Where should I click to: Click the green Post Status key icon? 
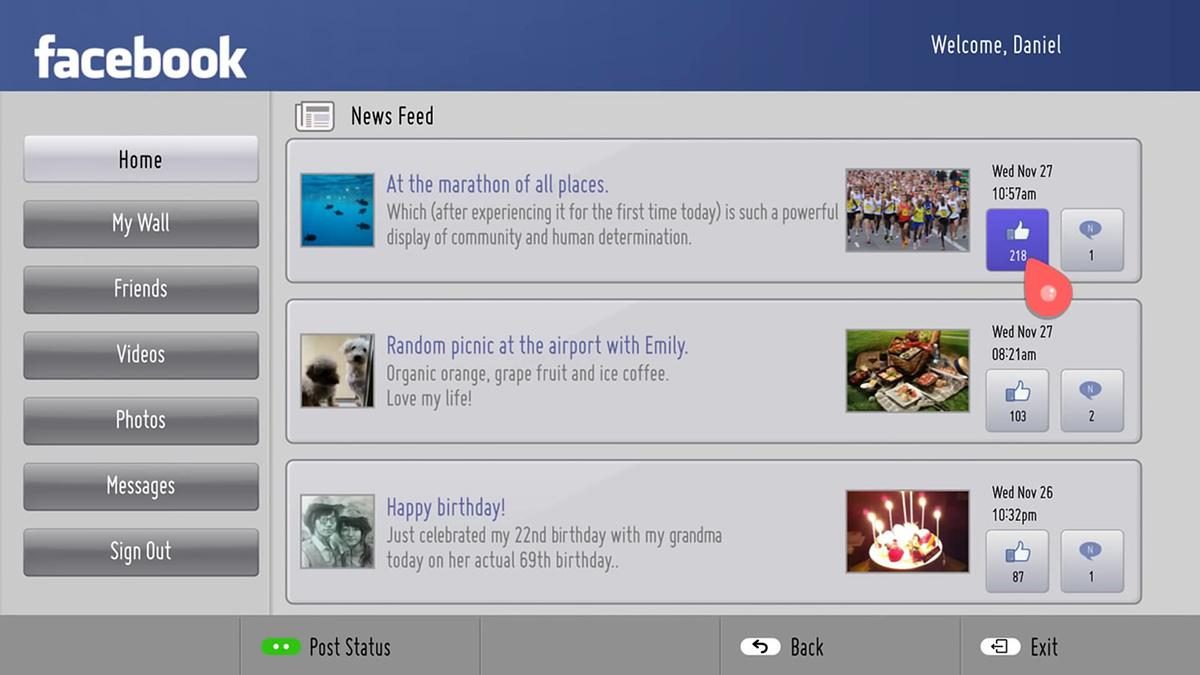click(x=281, y=647)
